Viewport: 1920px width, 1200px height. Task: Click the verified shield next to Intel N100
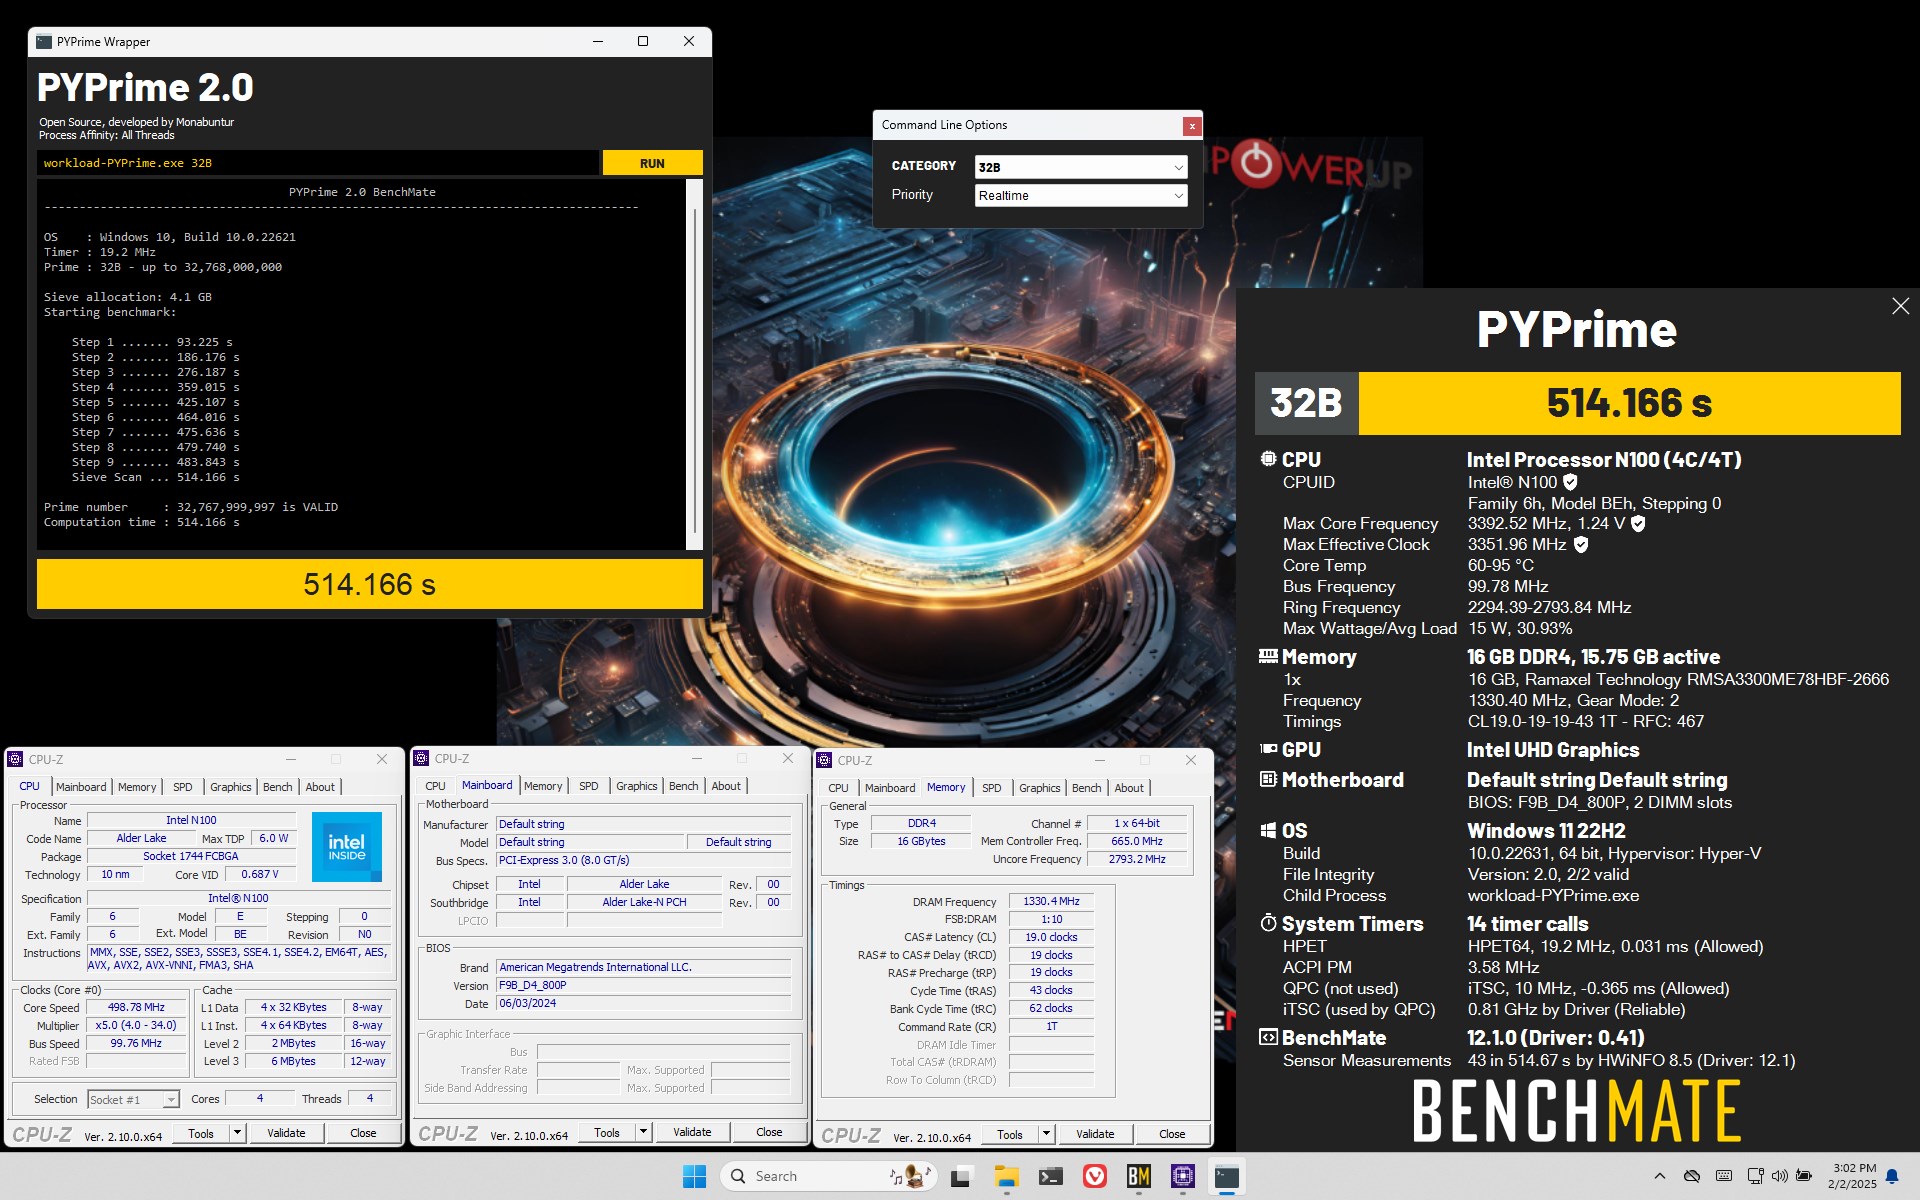point(1570,482)
